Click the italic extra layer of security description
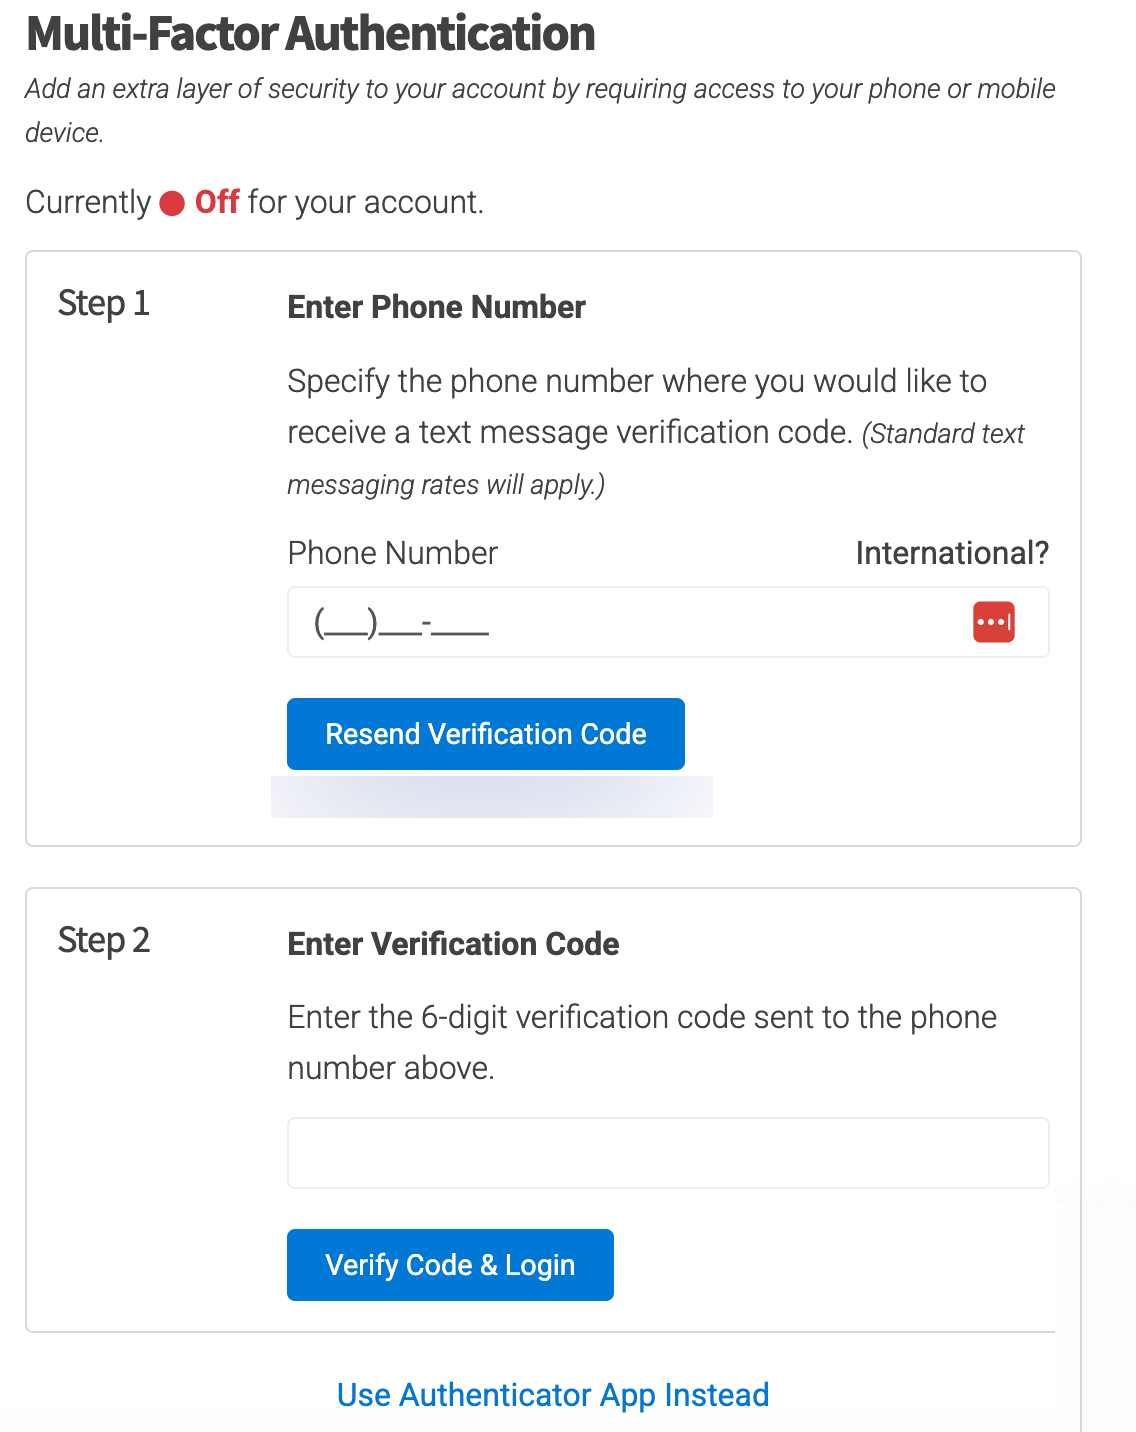The image size is (1136, 1432). click(x=540, y=110)
